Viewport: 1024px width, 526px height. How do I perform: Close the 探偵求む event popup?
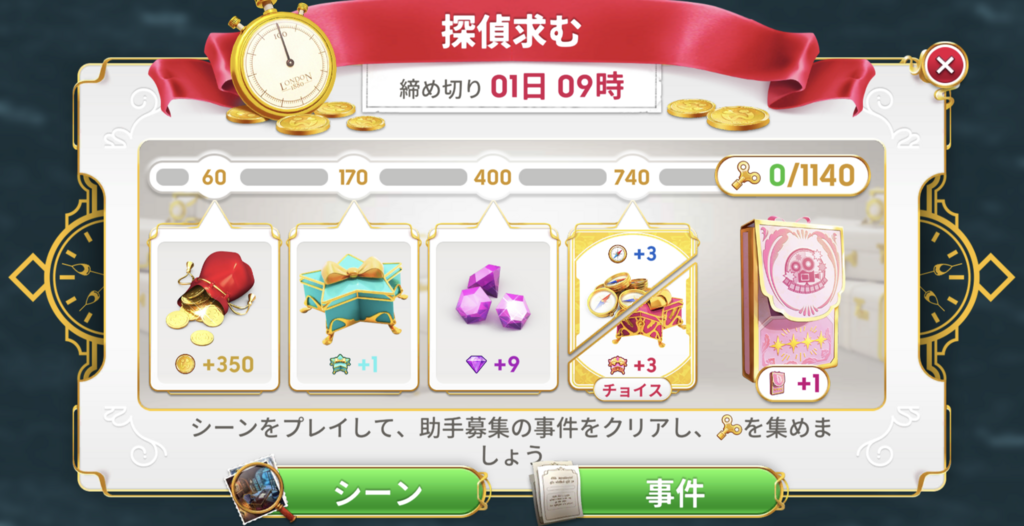[944, 65]
